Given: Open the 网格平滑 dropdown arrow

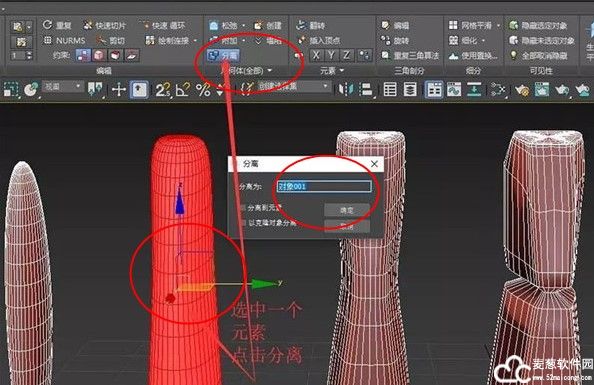Looking at the screenshot, I should coord(499,25).
